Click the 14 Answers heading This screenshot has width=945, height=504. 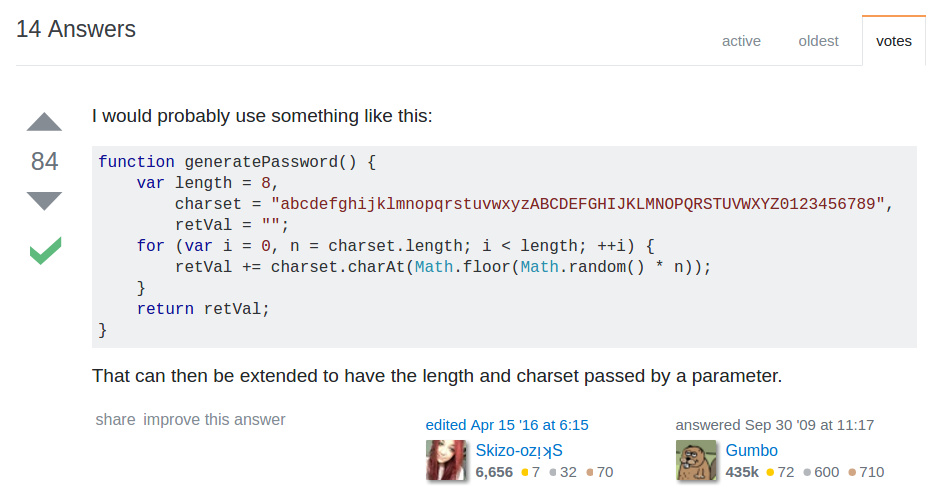coord(76,29)
